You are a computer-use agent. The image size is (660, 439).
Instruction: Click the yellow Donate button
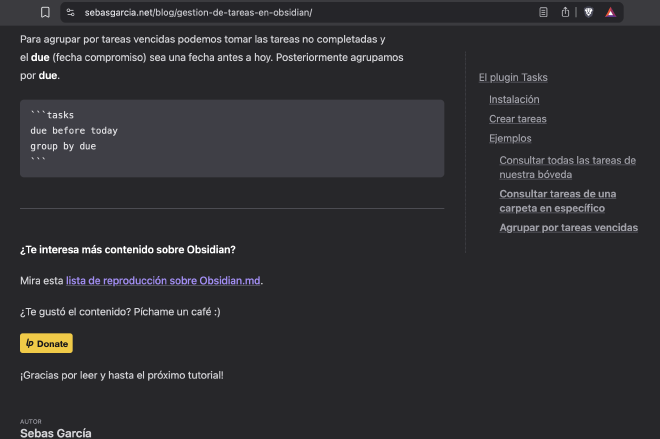46,343
